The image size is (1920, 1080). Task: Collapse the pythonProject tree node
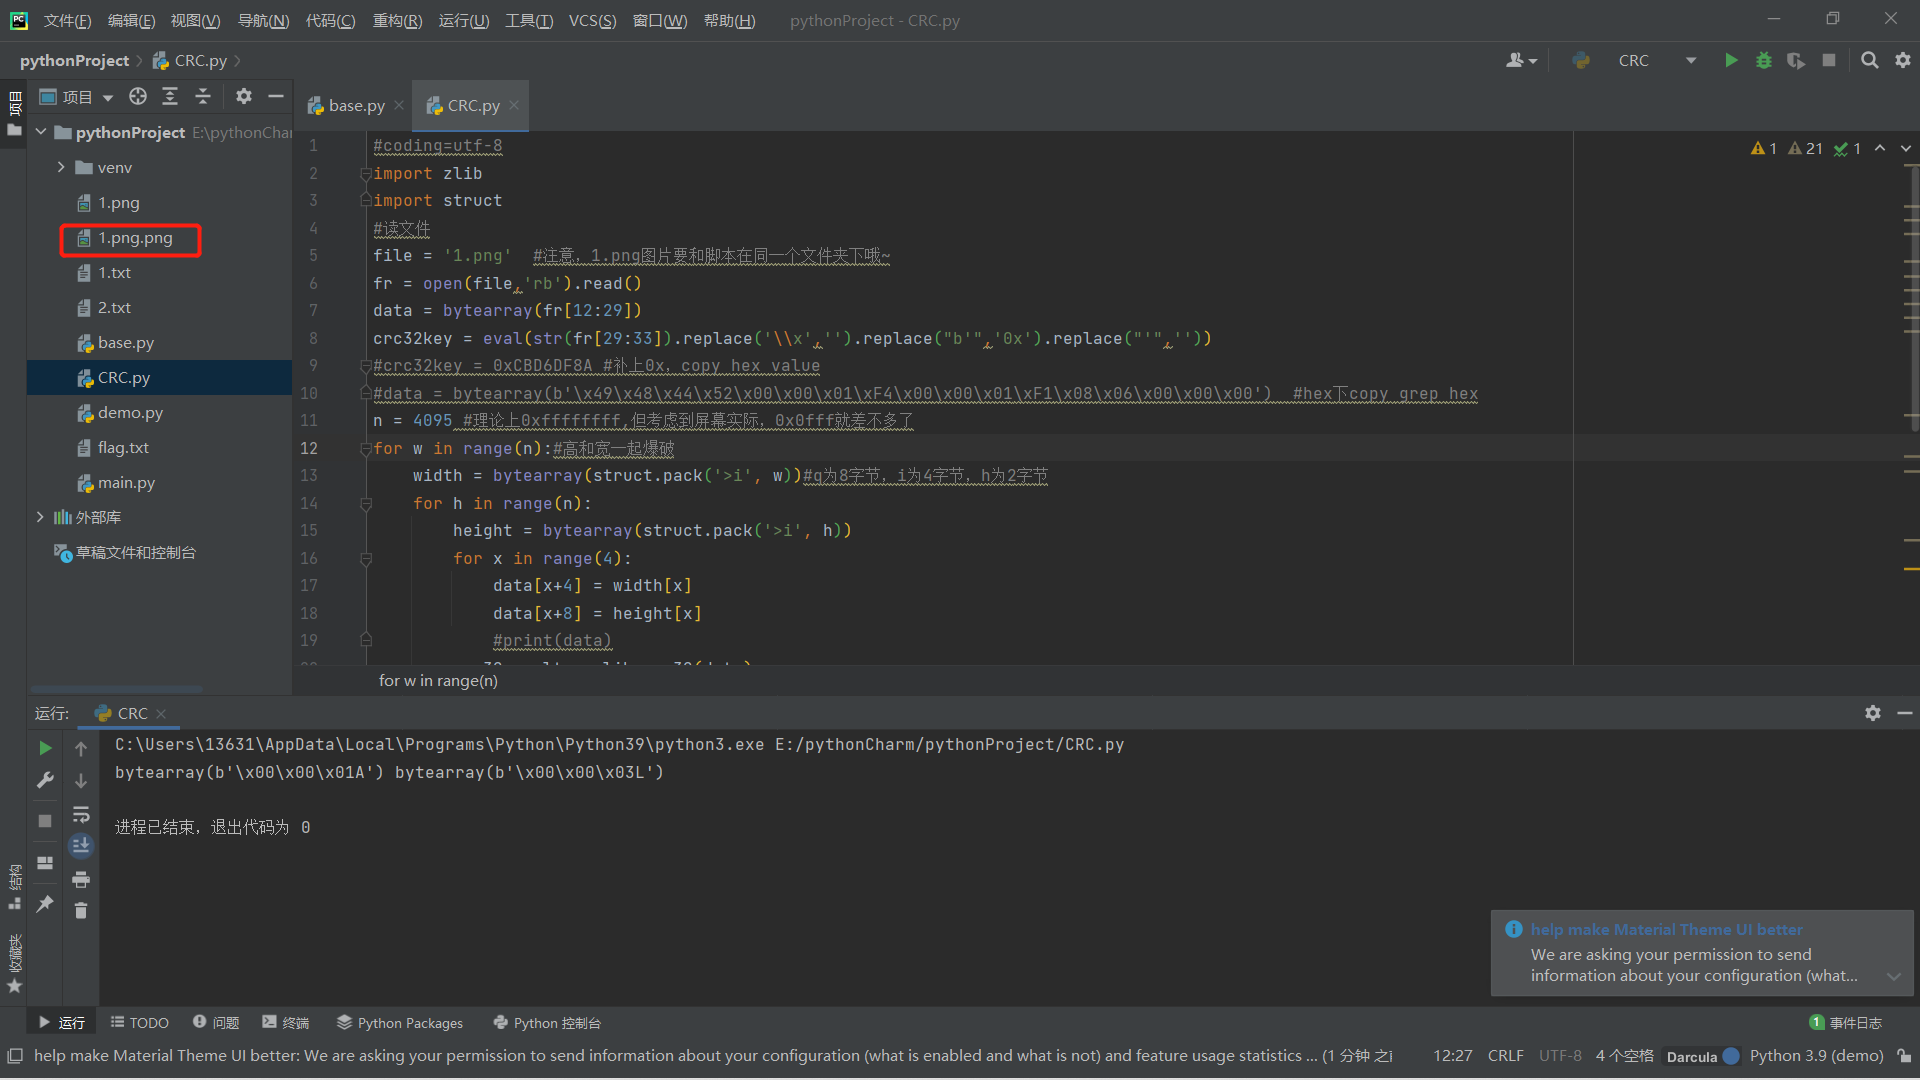40,132
